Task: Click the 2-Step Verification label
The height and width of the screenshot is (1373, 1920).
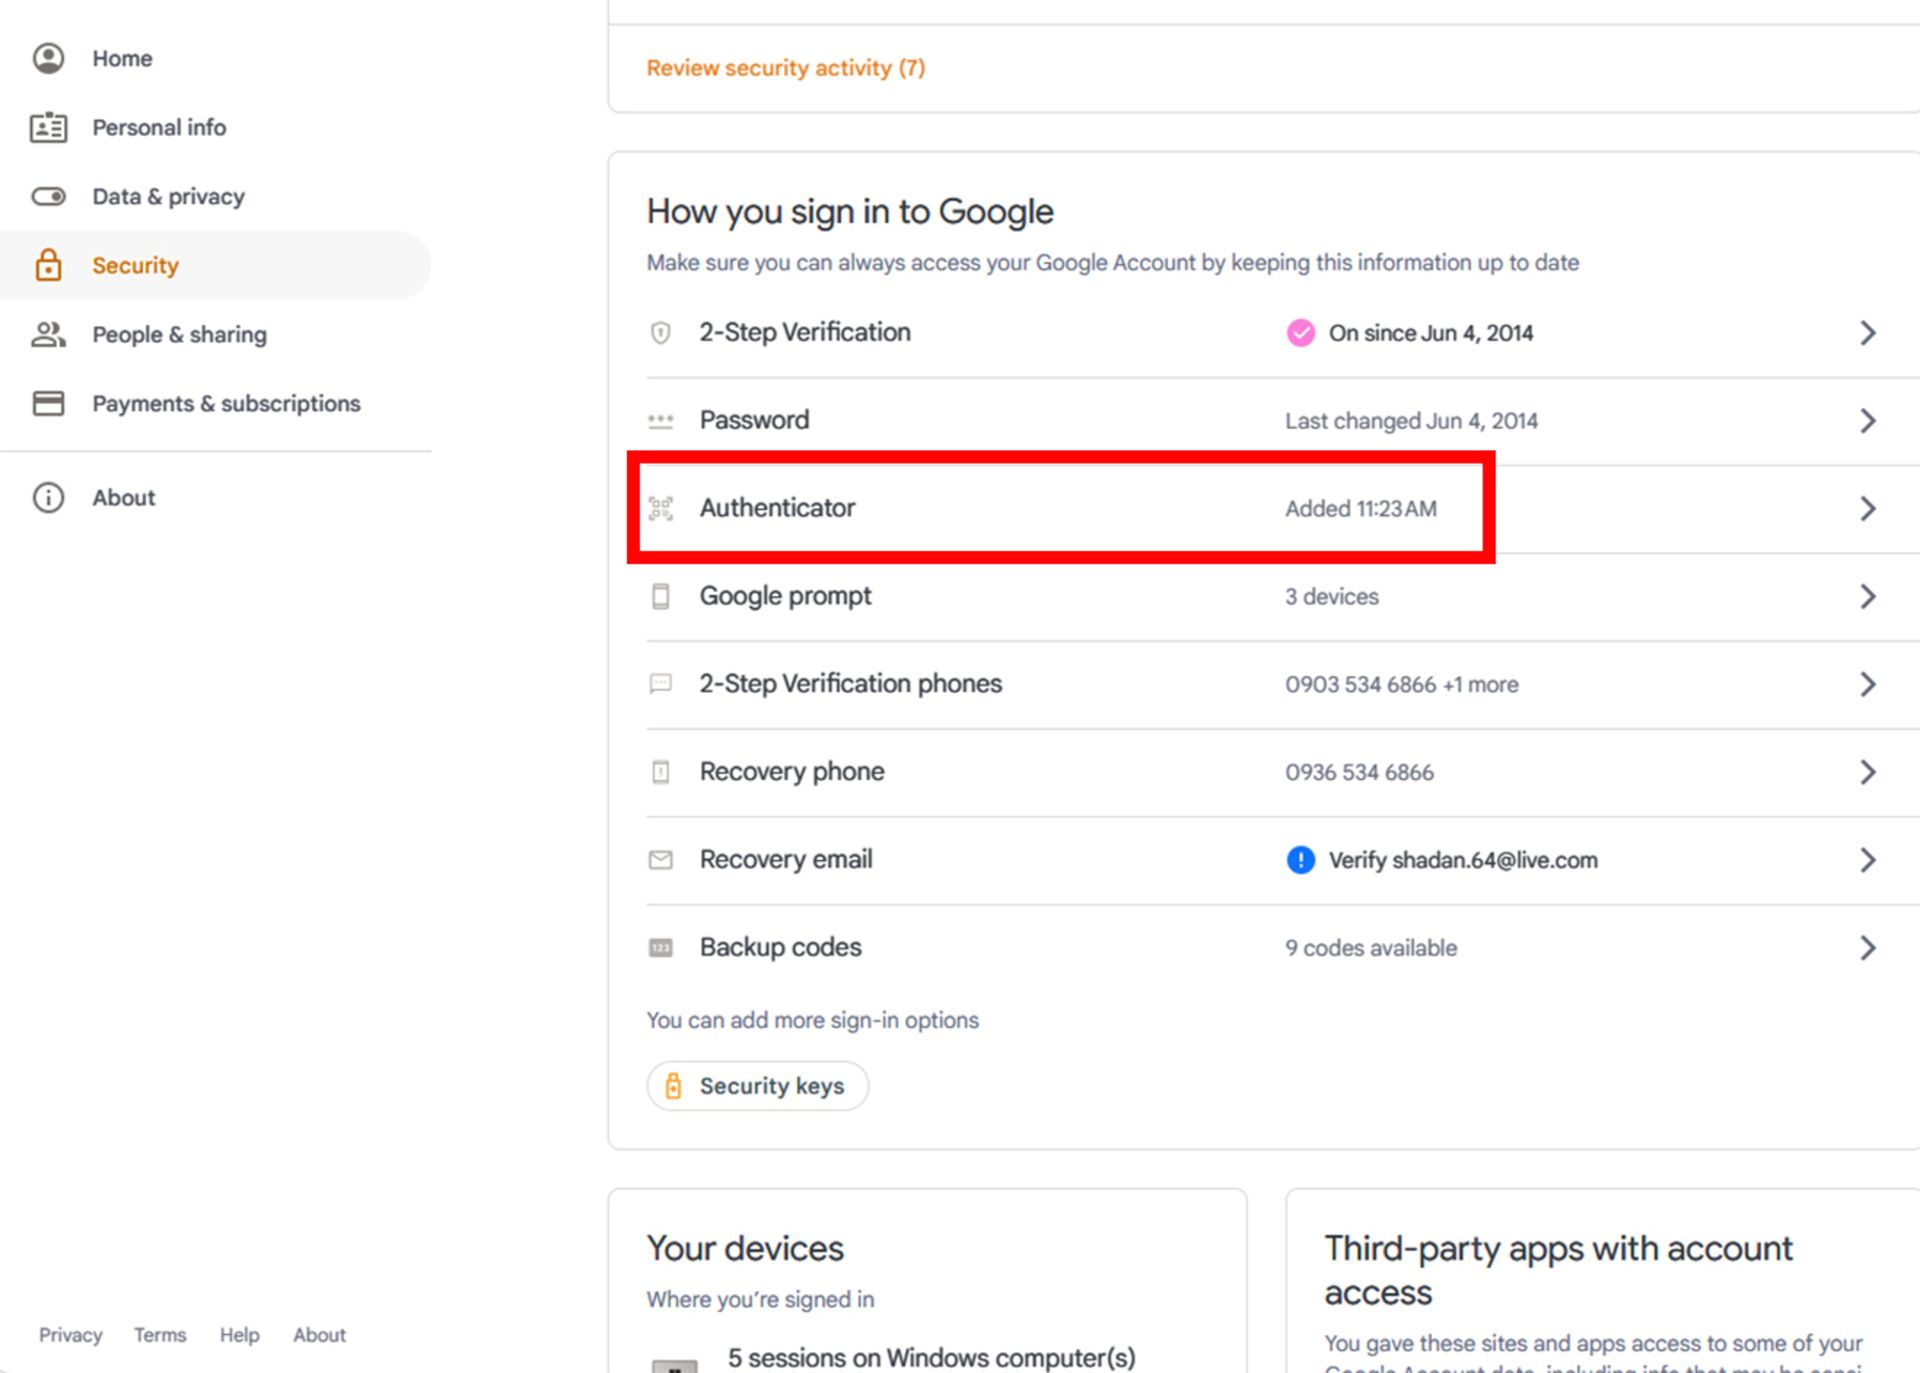Action: 805,332
